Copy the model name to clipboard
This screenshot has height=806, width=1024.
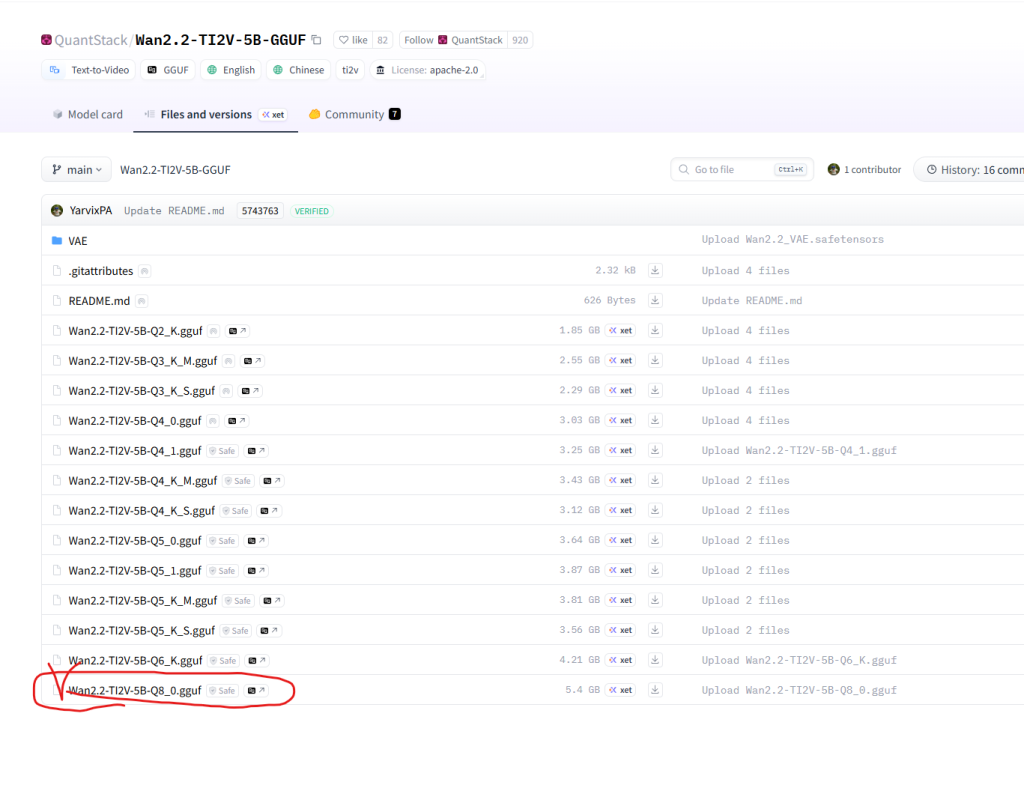(317, 40)
